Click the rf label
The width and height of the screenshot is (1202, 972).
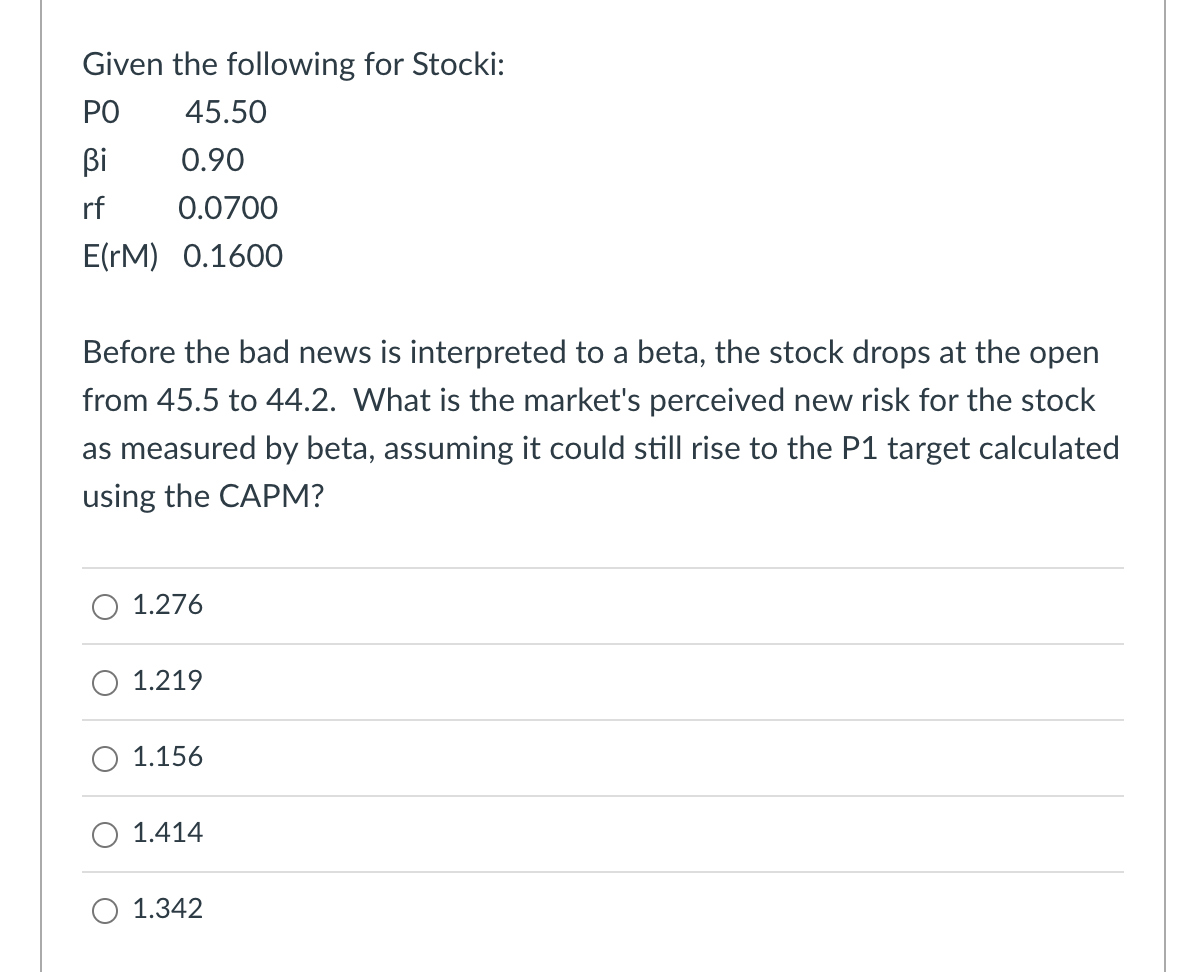pos(94,209)
